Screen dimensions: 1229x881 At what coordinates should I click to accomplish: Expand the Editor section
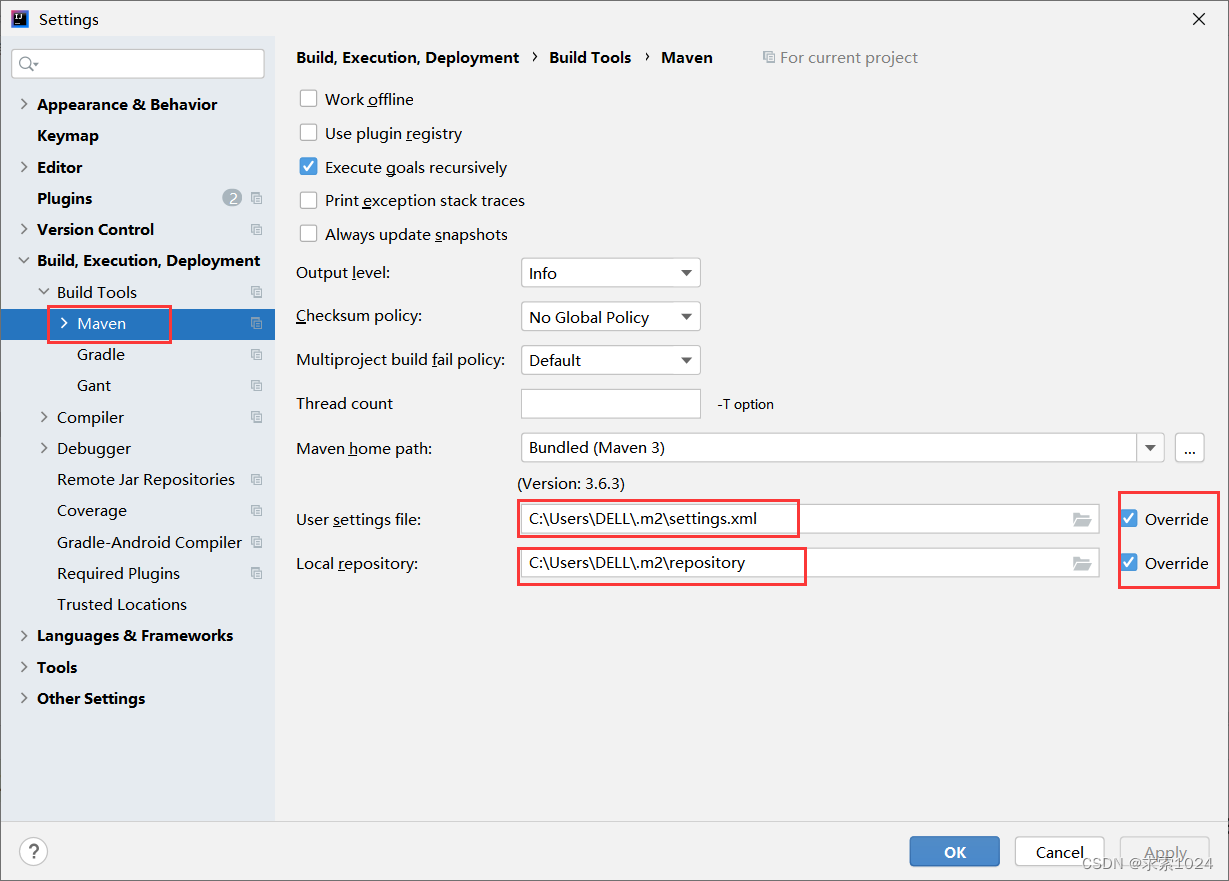click(24, 167)
